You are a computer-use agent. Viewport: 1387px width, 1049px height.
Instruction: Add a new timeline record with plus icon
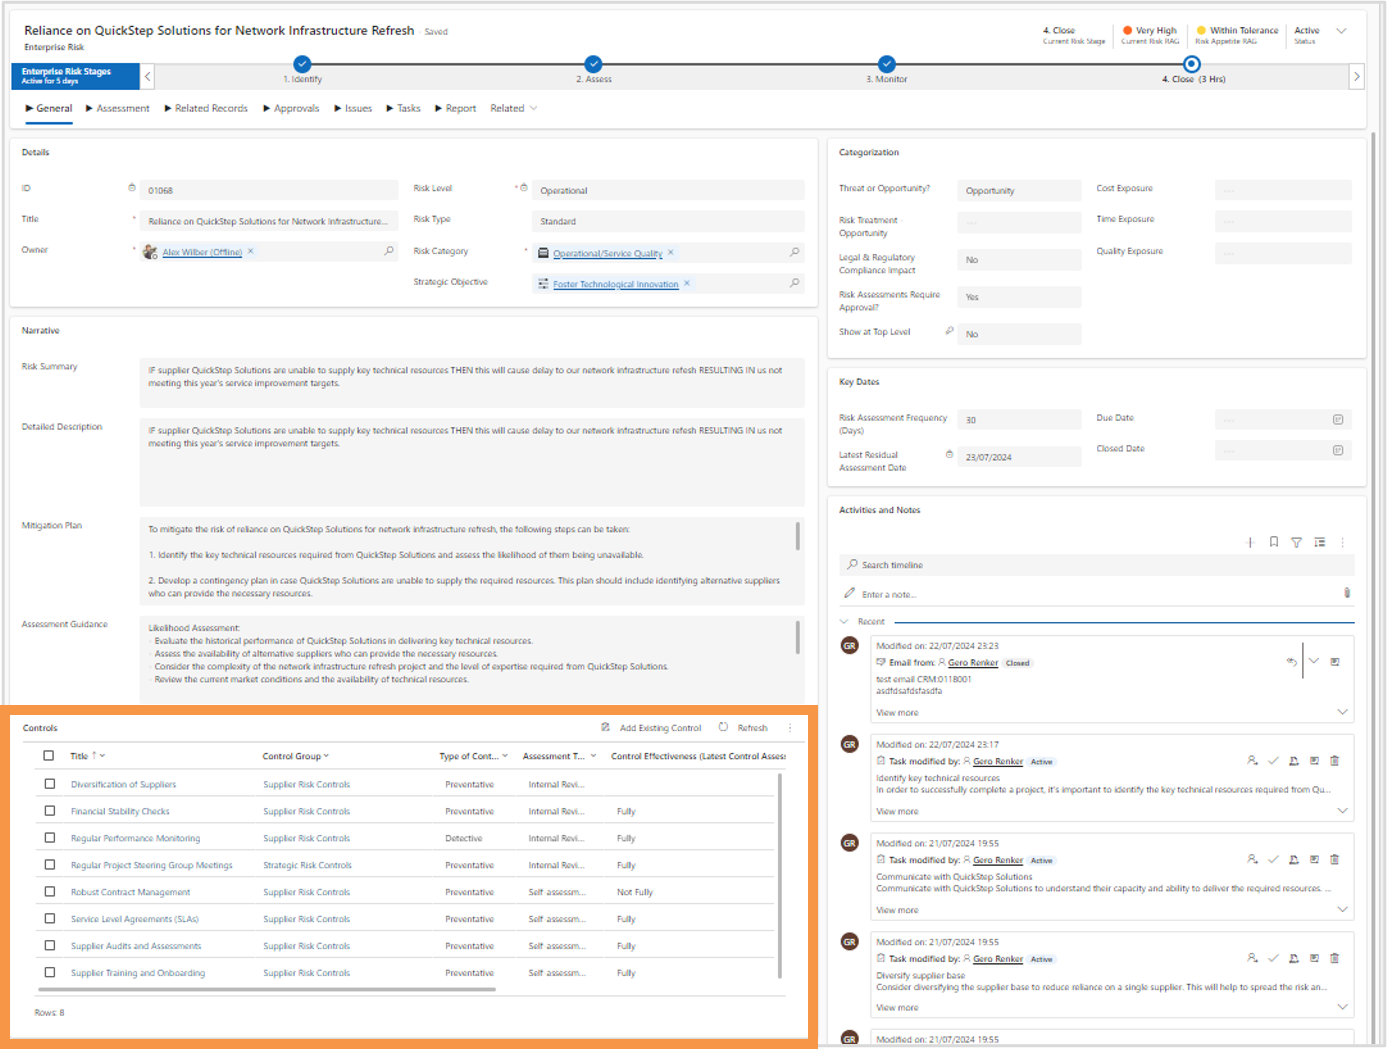click(x=1250, y=542)
